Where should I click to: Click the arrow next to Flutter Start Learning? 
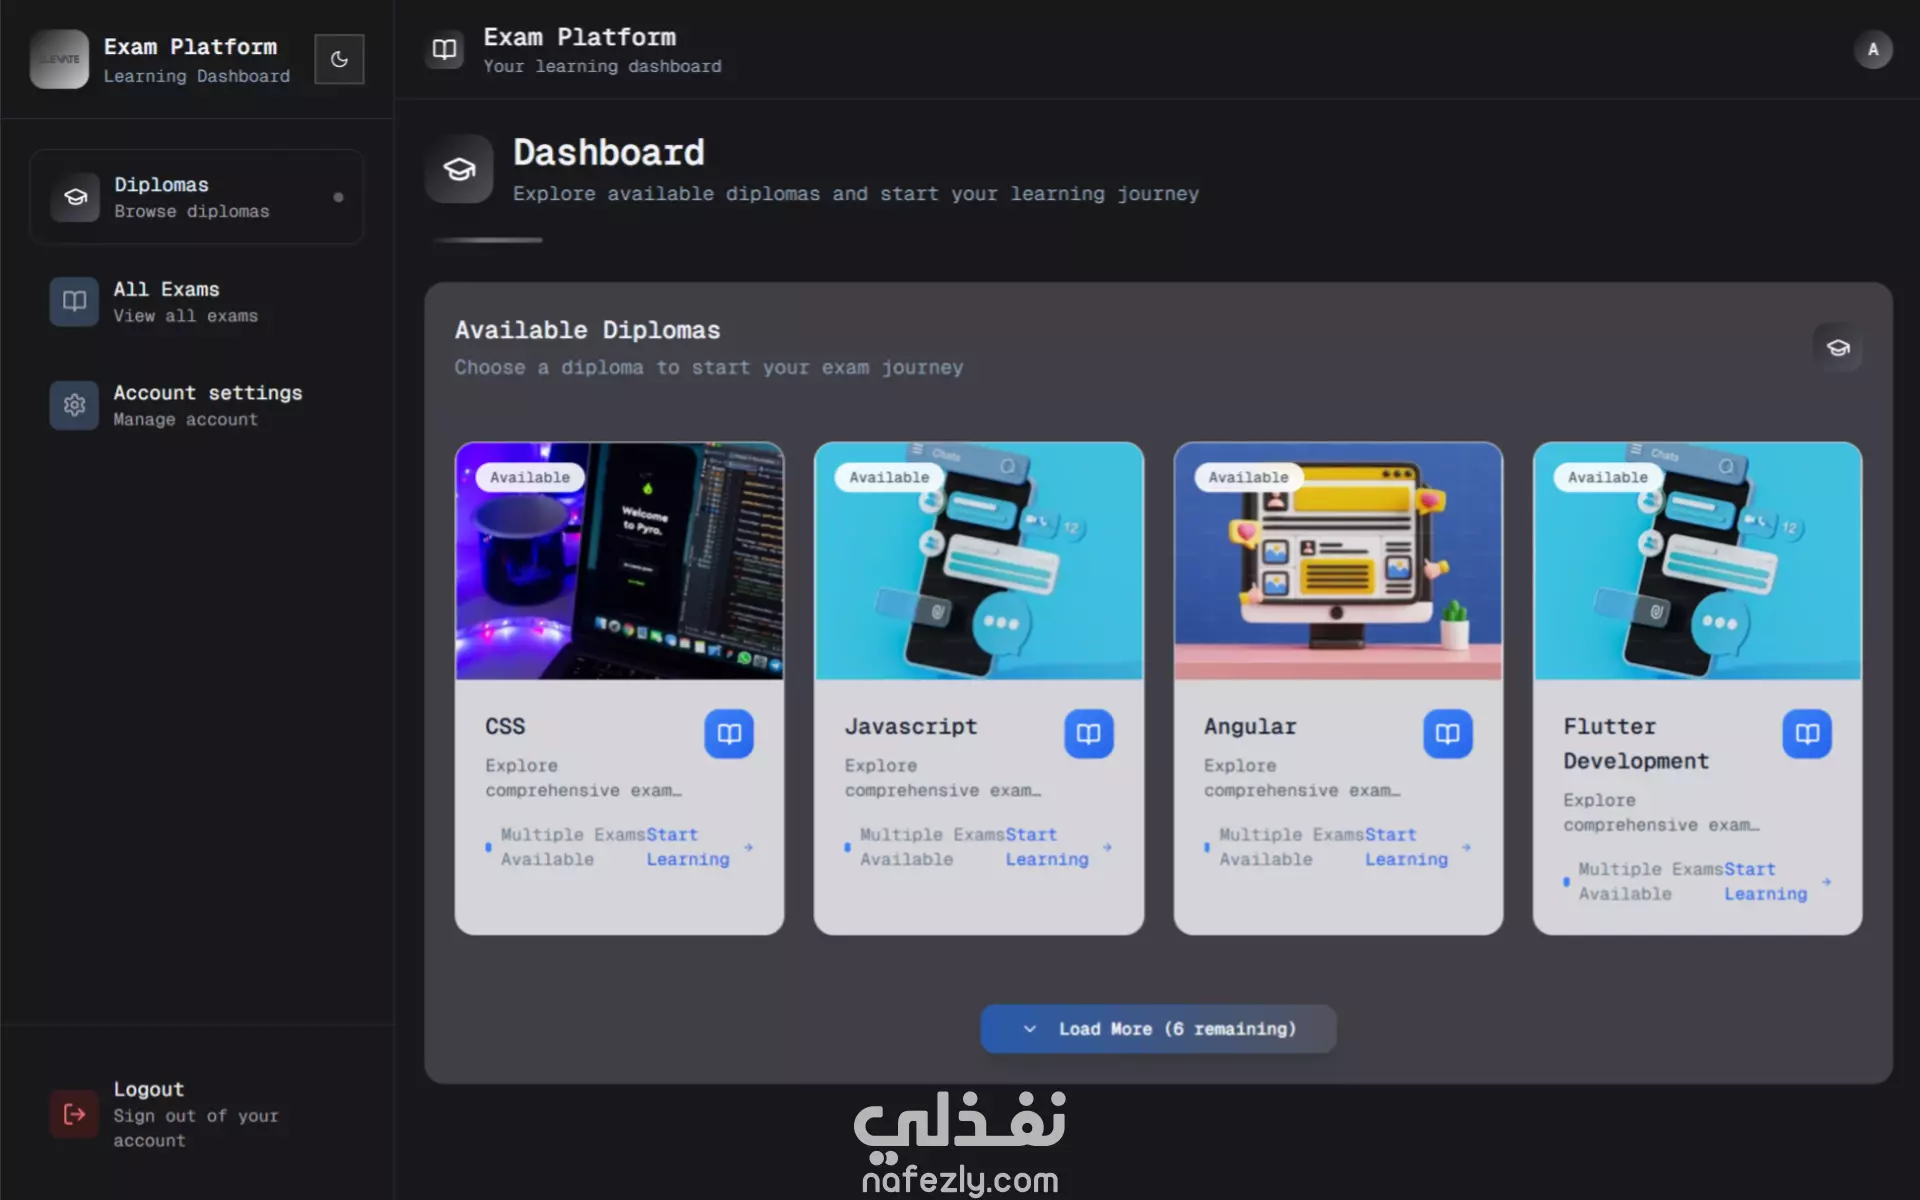(1826, 882)
